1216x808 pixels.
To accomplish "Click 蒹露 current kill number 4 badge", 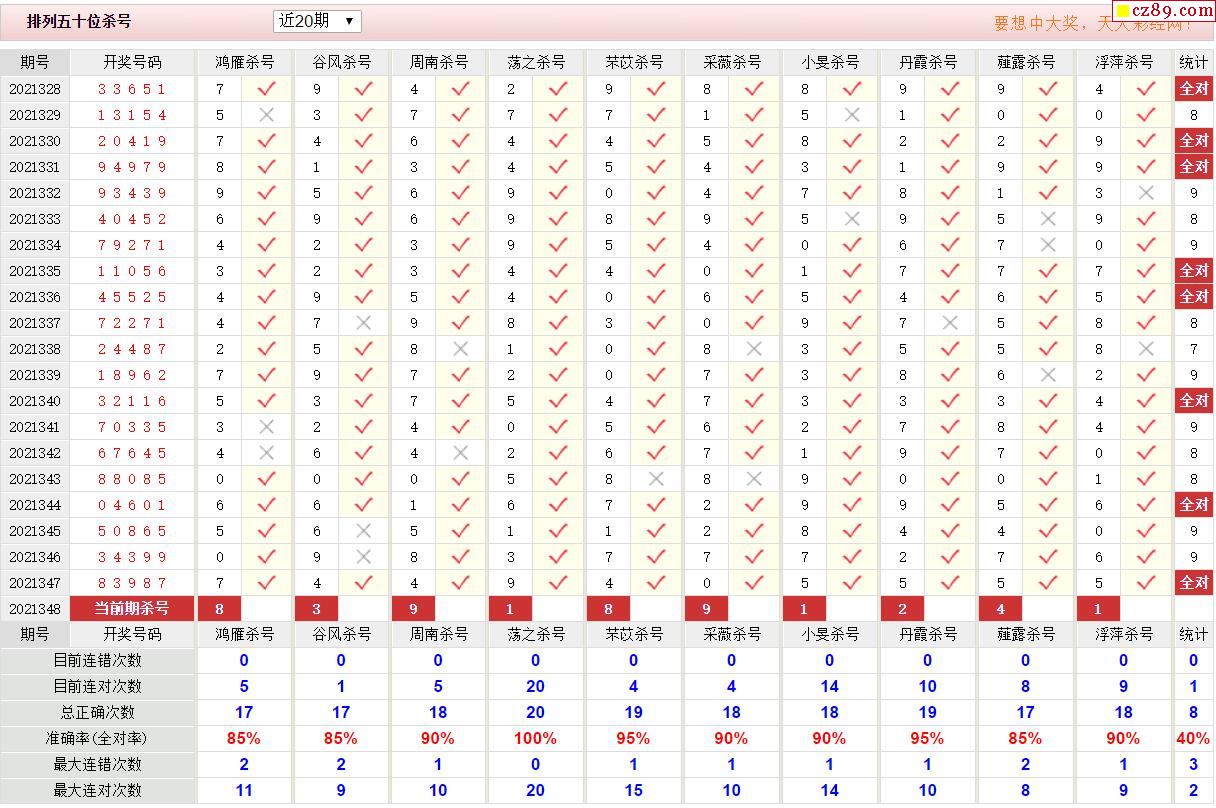I will click(1001, 609).
